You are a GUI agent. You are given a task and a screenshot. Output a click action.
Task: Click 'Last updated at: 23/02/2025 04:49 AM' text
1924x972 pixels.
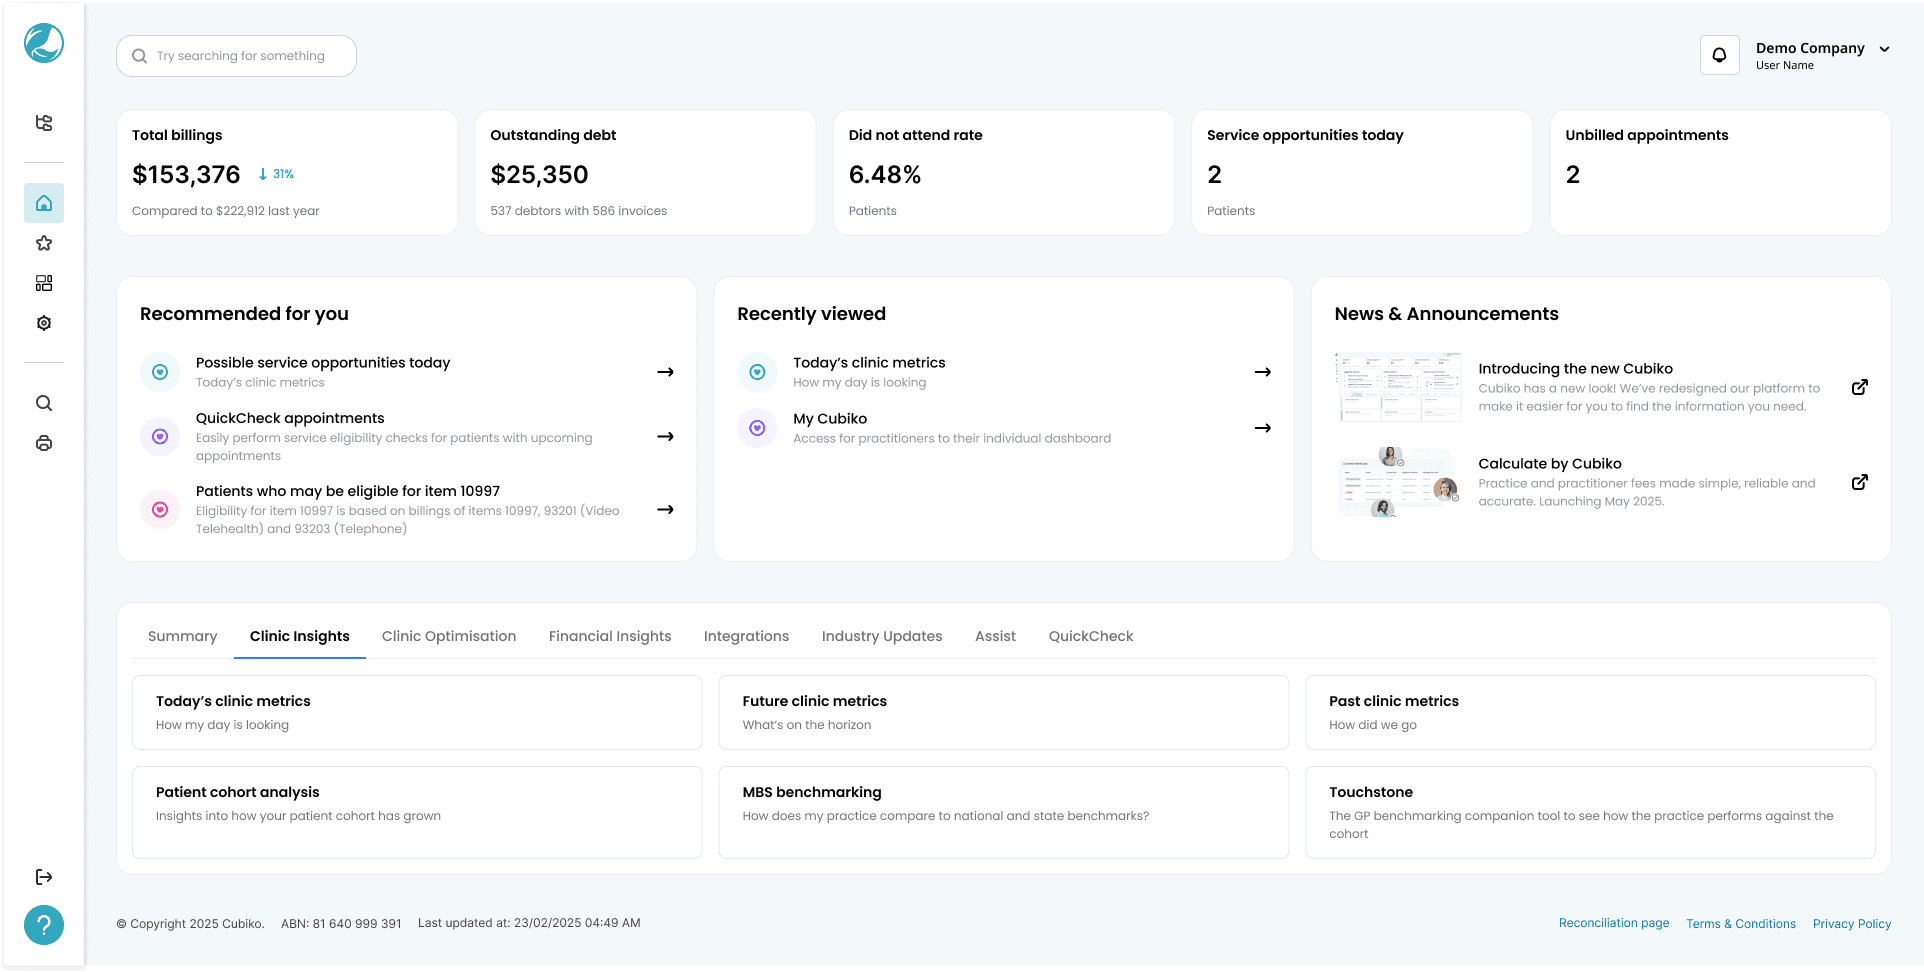point(529,923)
